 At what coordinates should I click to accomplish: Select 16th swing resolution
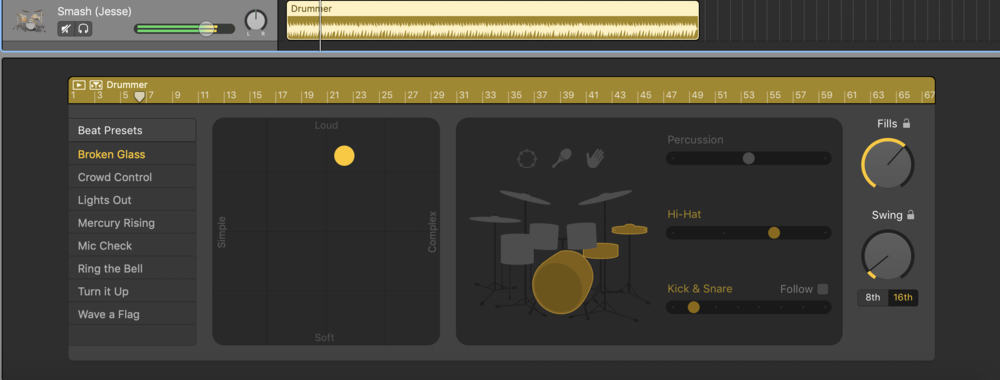pyautogui.click(x=902, y=298)
